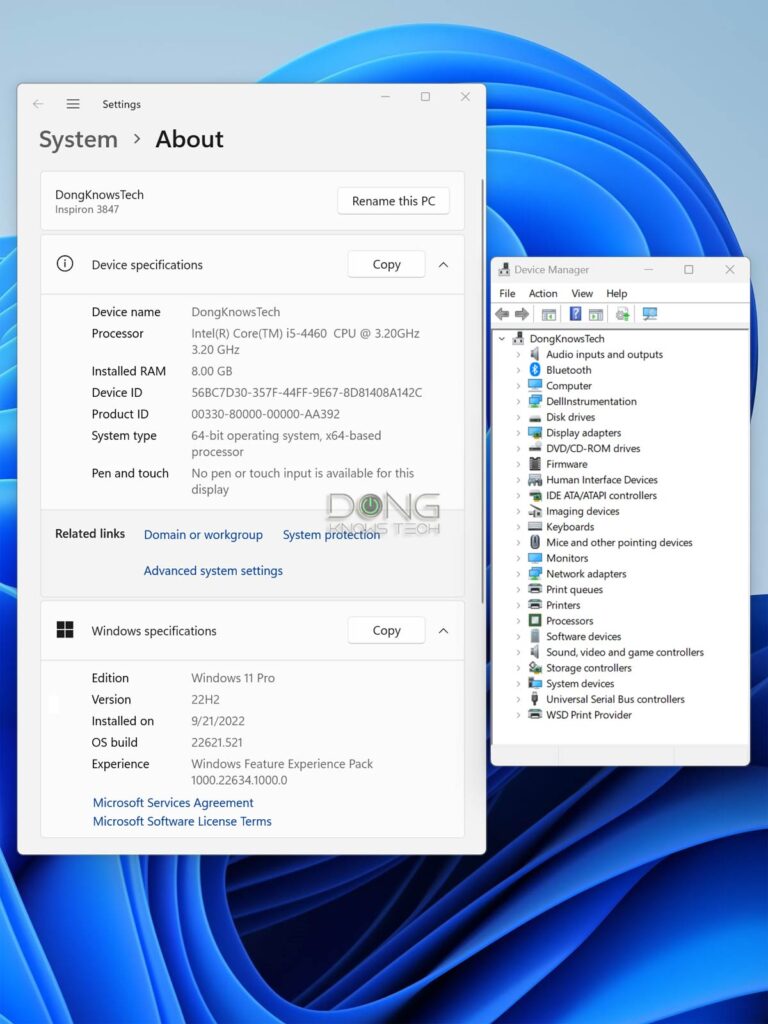Click the DongKnowsTech root computer icon
The image size is (768, 1024).
tap(519, 338)
